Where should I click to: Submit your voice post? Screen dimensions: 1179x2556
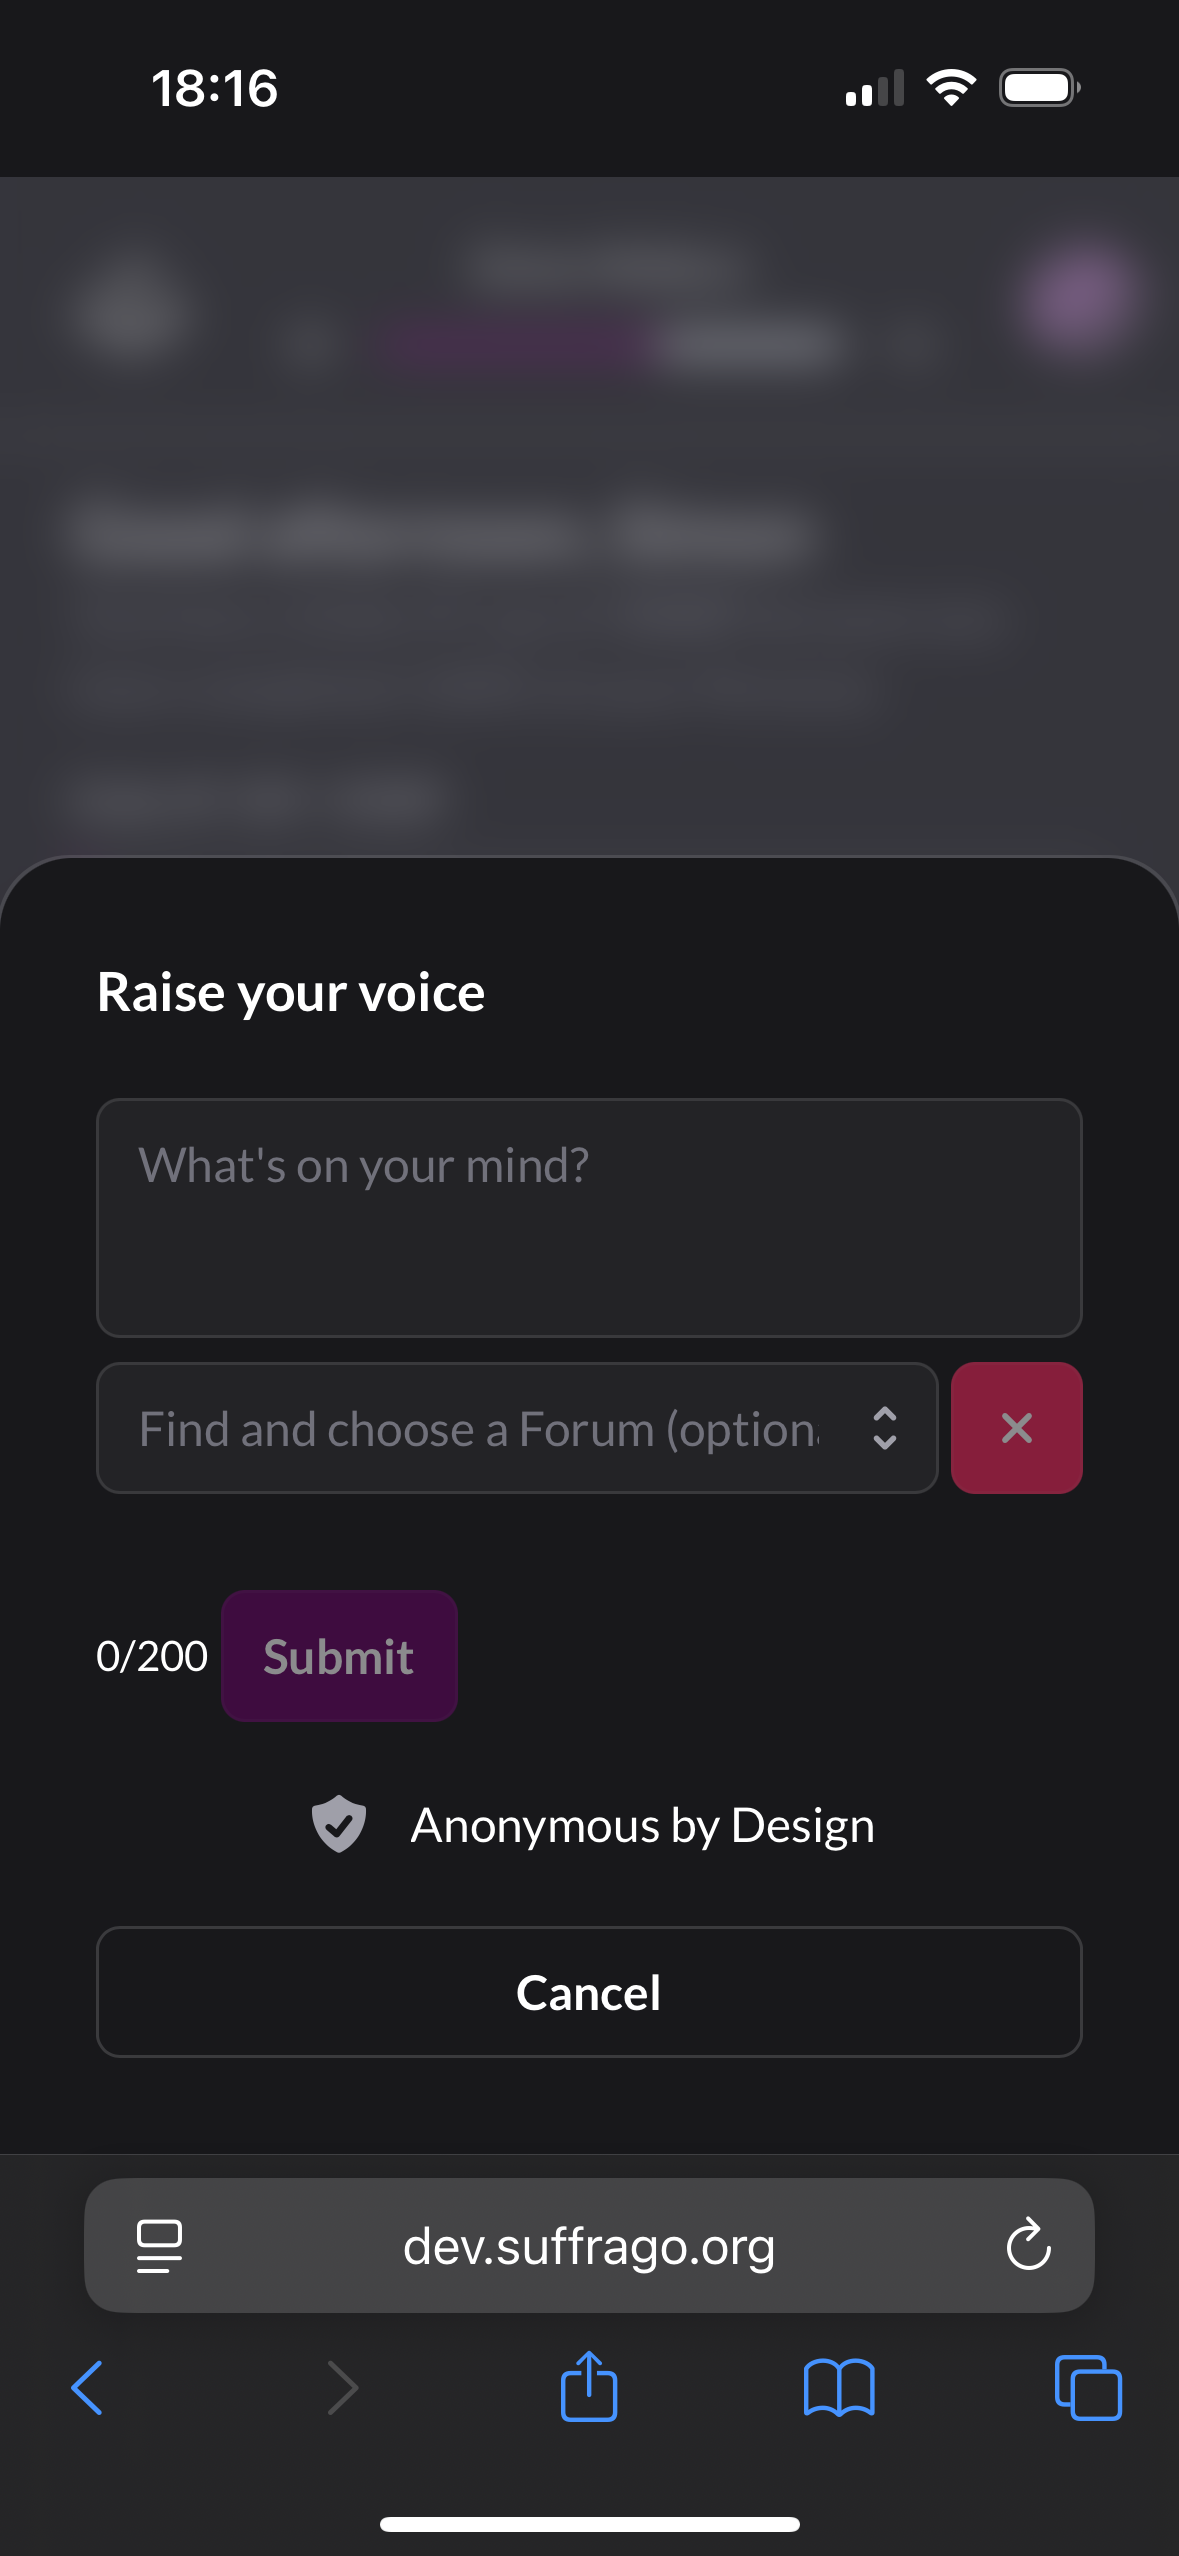pyautogui.click(x=339, y=1656)
